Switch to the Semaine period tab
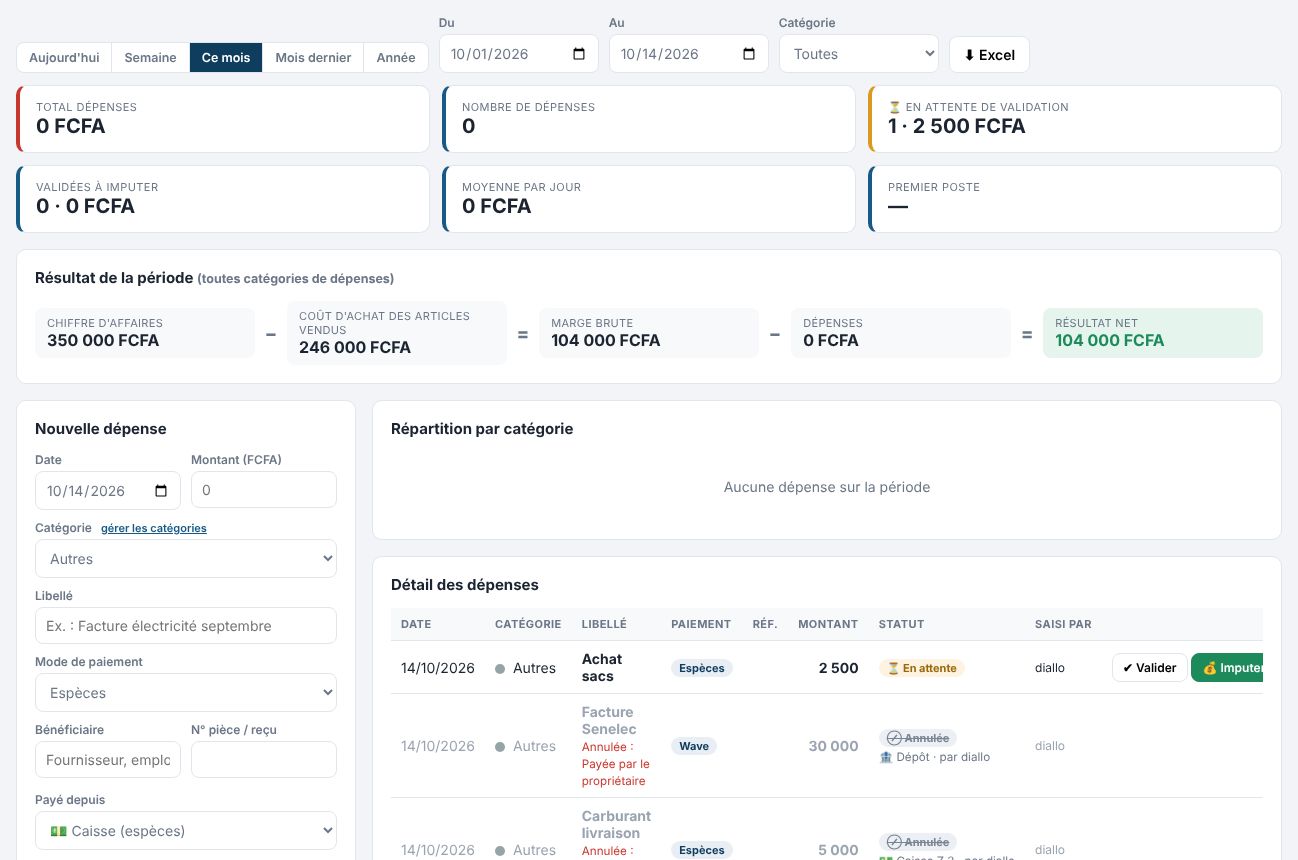Image resolution: width=1298 pixels, height=860 pixels. (150, 57)
